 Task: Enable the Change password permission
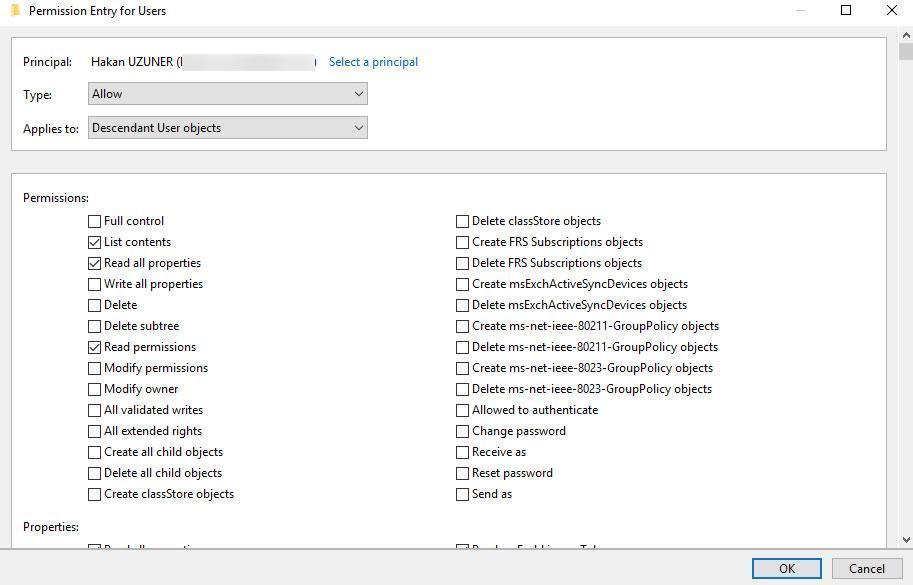coord(463,431)
